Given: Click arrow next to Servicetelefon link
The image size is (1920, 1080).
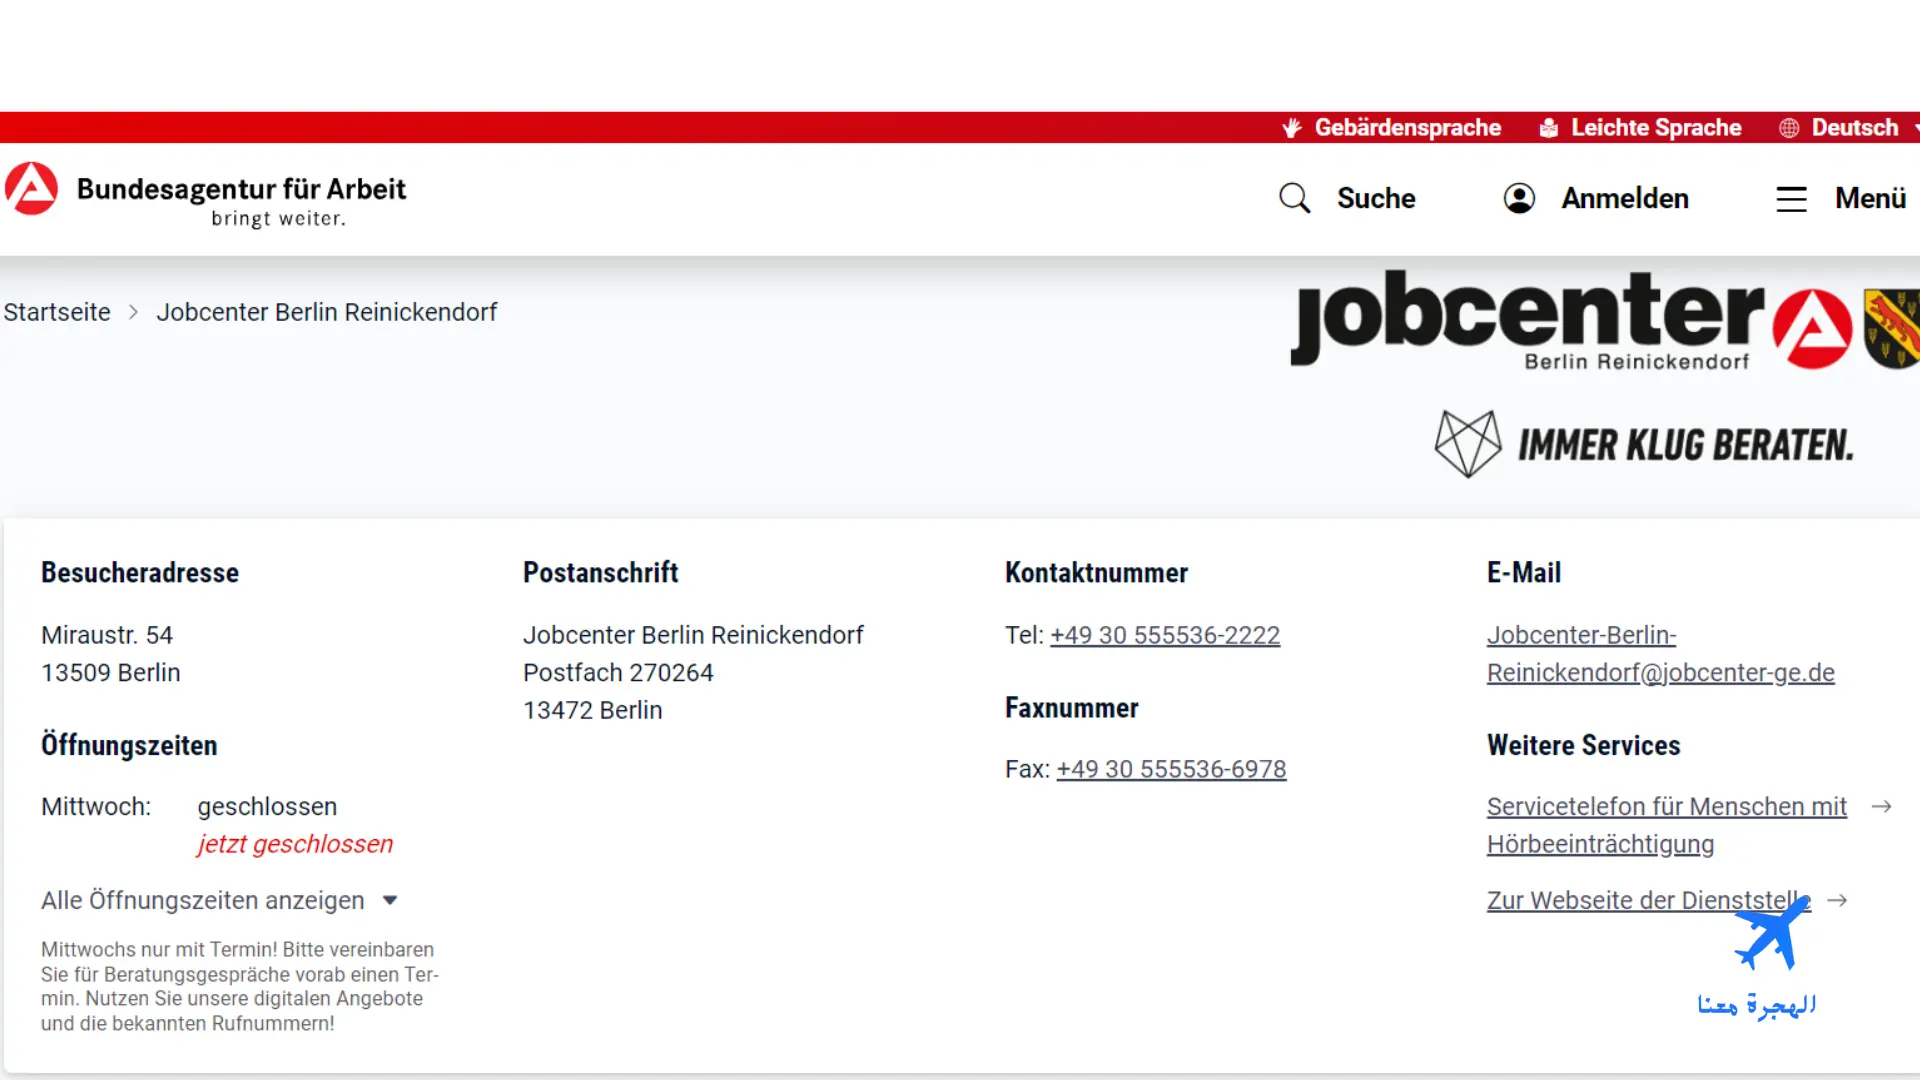Looking at the screenshot, I should point(1881,806).
